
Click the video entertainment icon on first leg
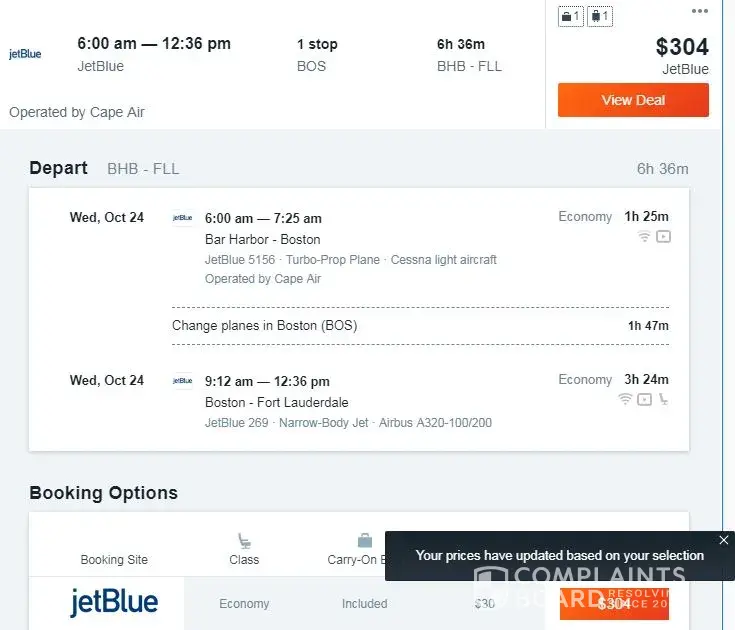click(663, 237)
